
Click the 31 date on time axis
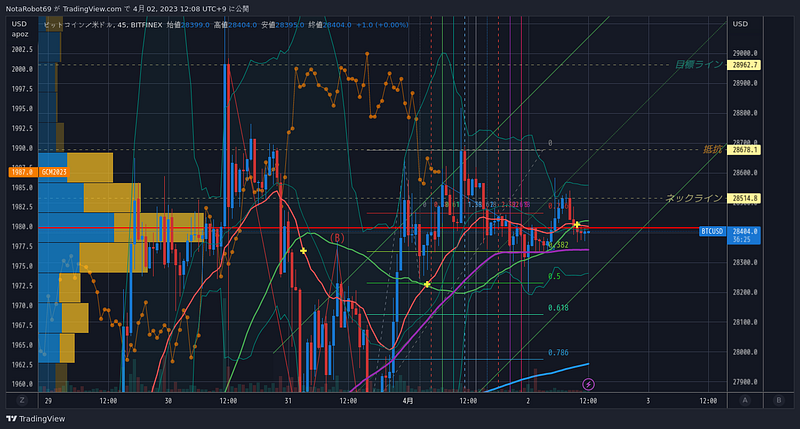[288, 401]
